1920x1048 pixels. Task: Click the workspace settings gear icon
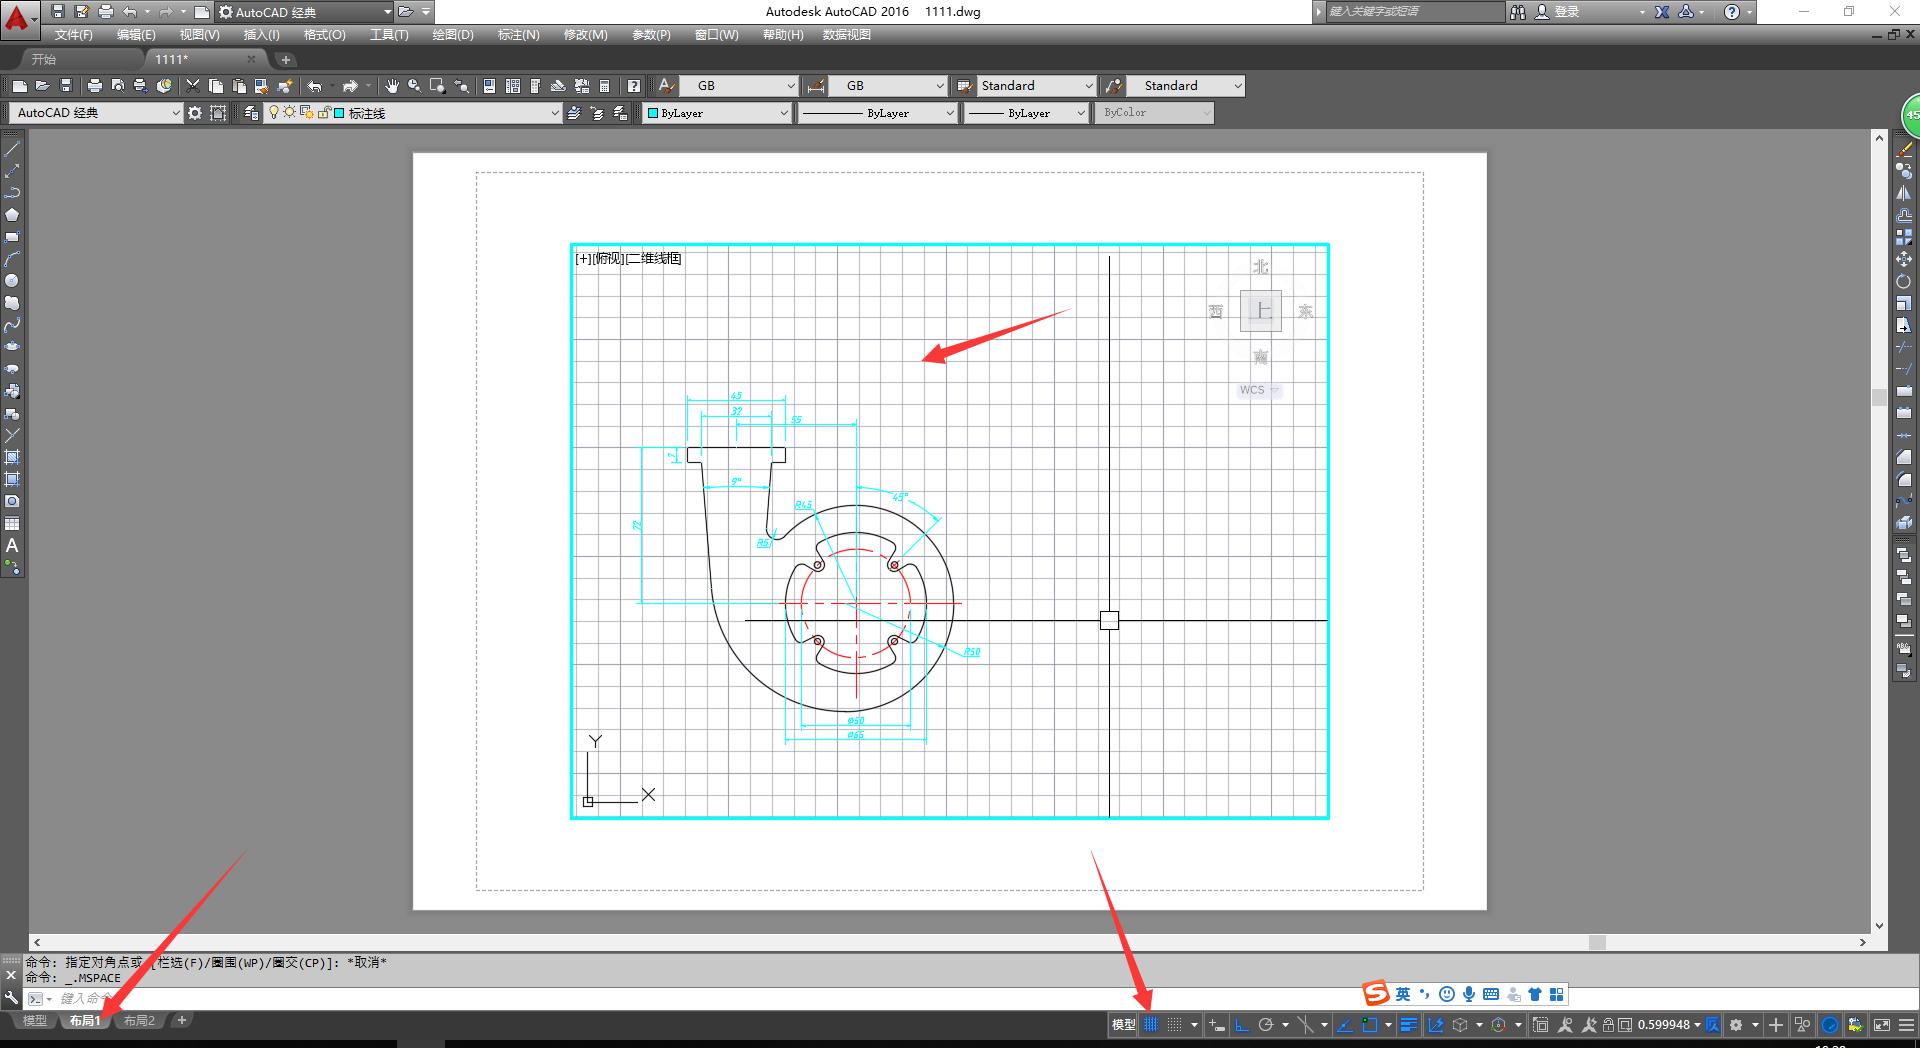pyautogui.click(x=195, y=113)
